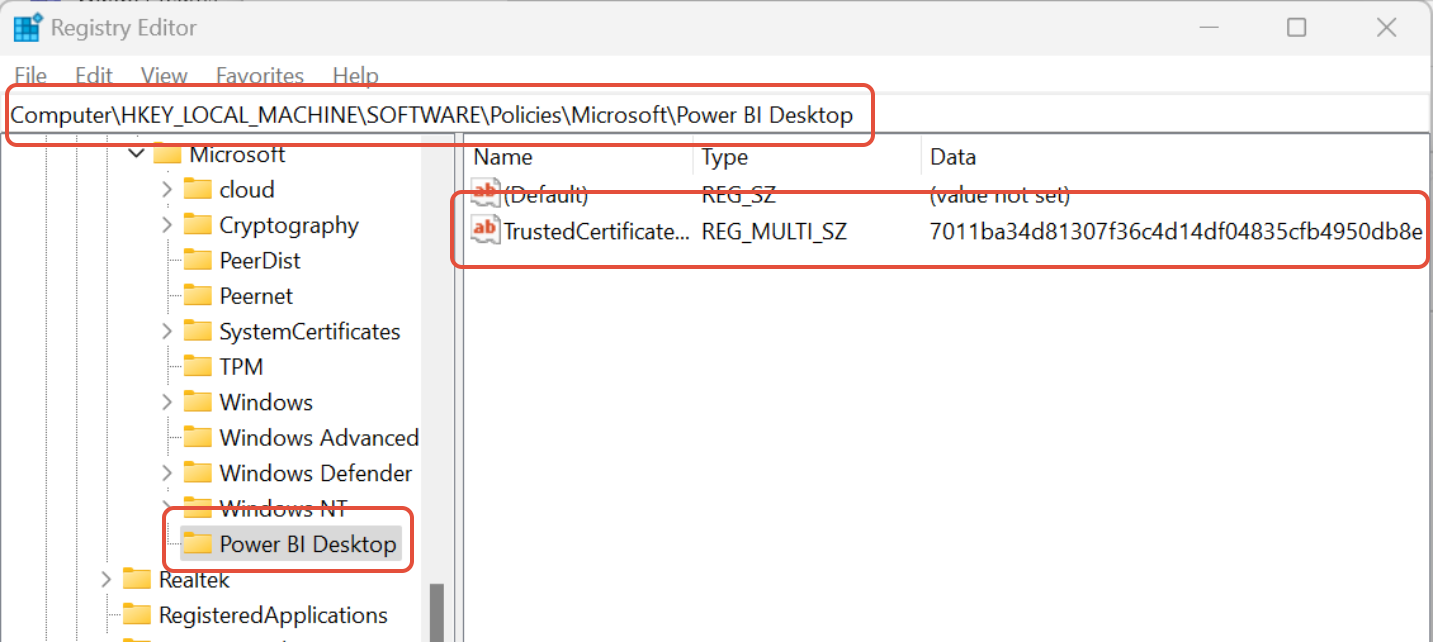Select the TrustedCertificate... value name
This screenshot has height=642, width=1433.
click(x=596, y=232)
